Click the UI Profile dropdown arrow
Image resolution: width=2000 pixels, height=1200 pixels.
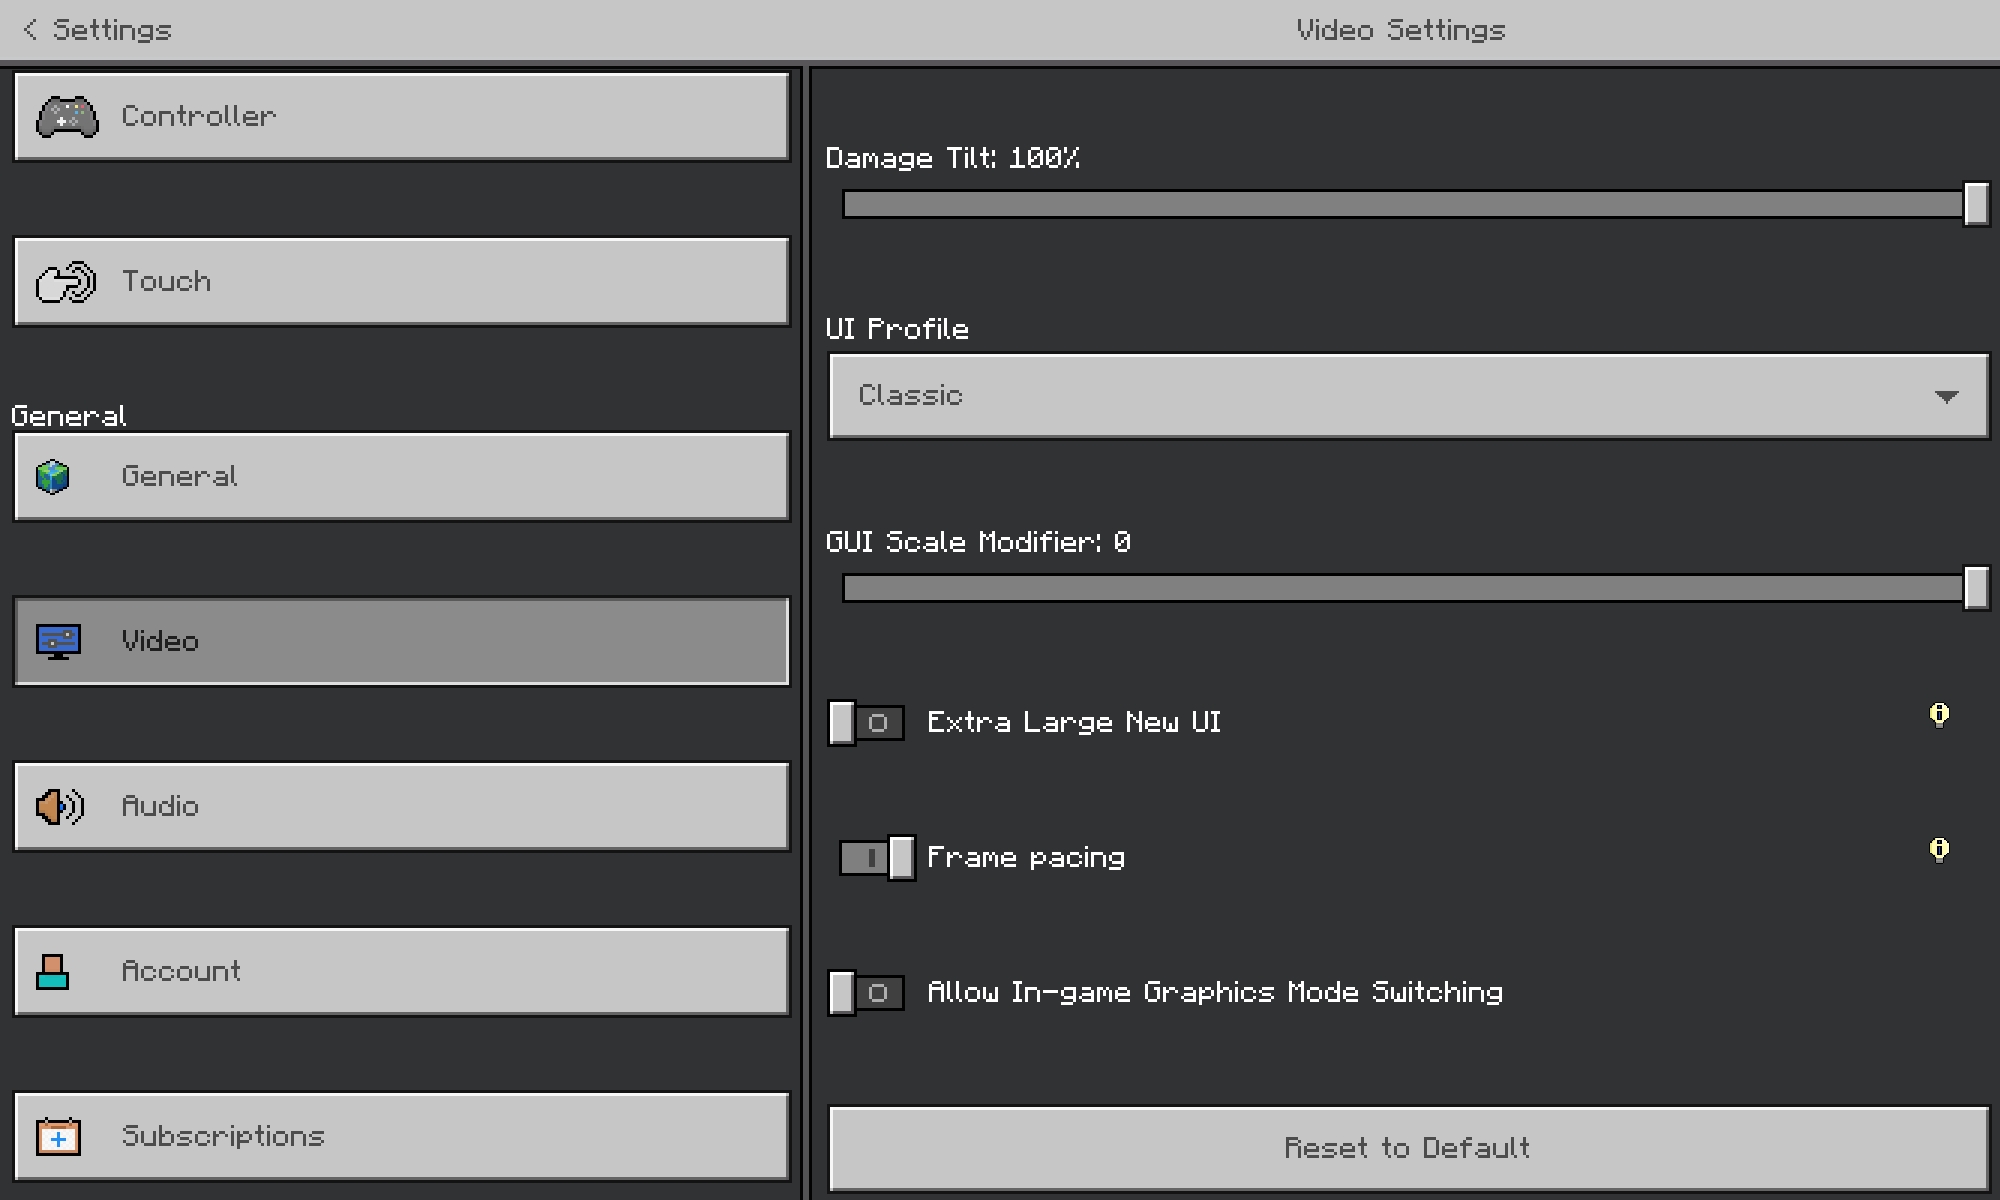(x=1946, y=397)
